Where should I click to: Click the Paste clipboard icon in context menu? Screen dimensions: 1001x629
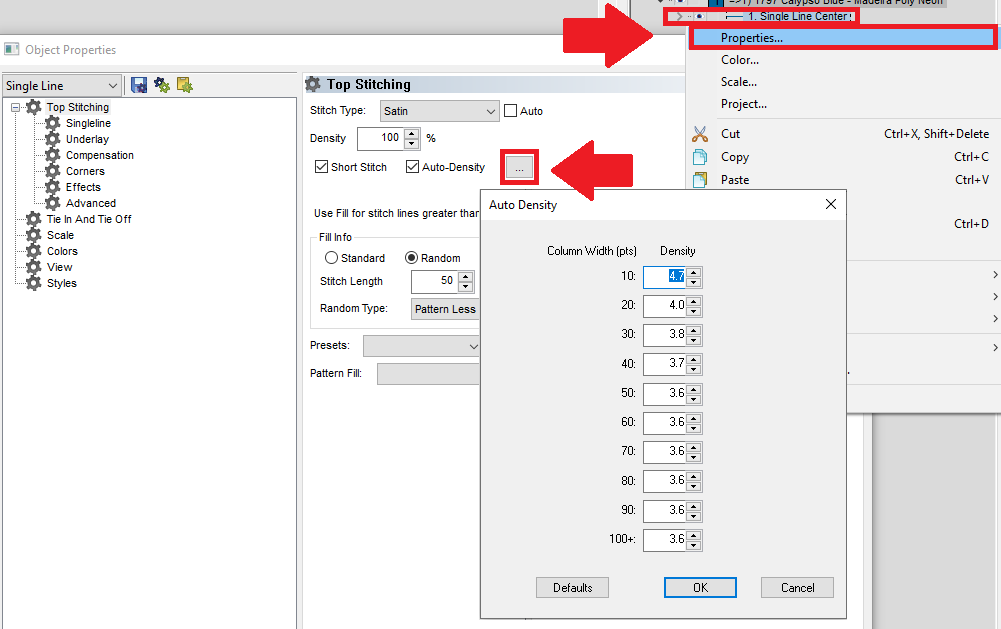[700, 180]
